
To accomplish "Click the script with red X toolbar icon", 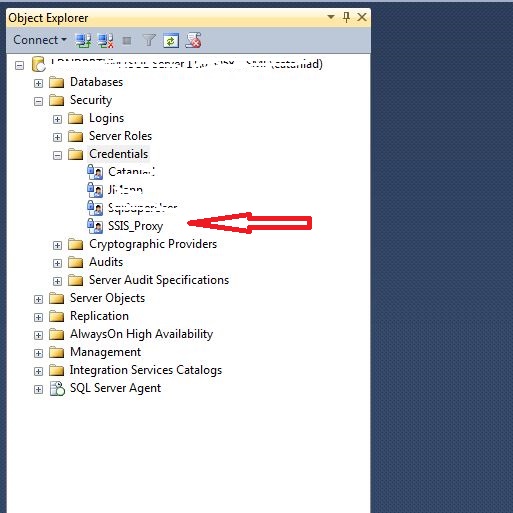I will (194, 41).
